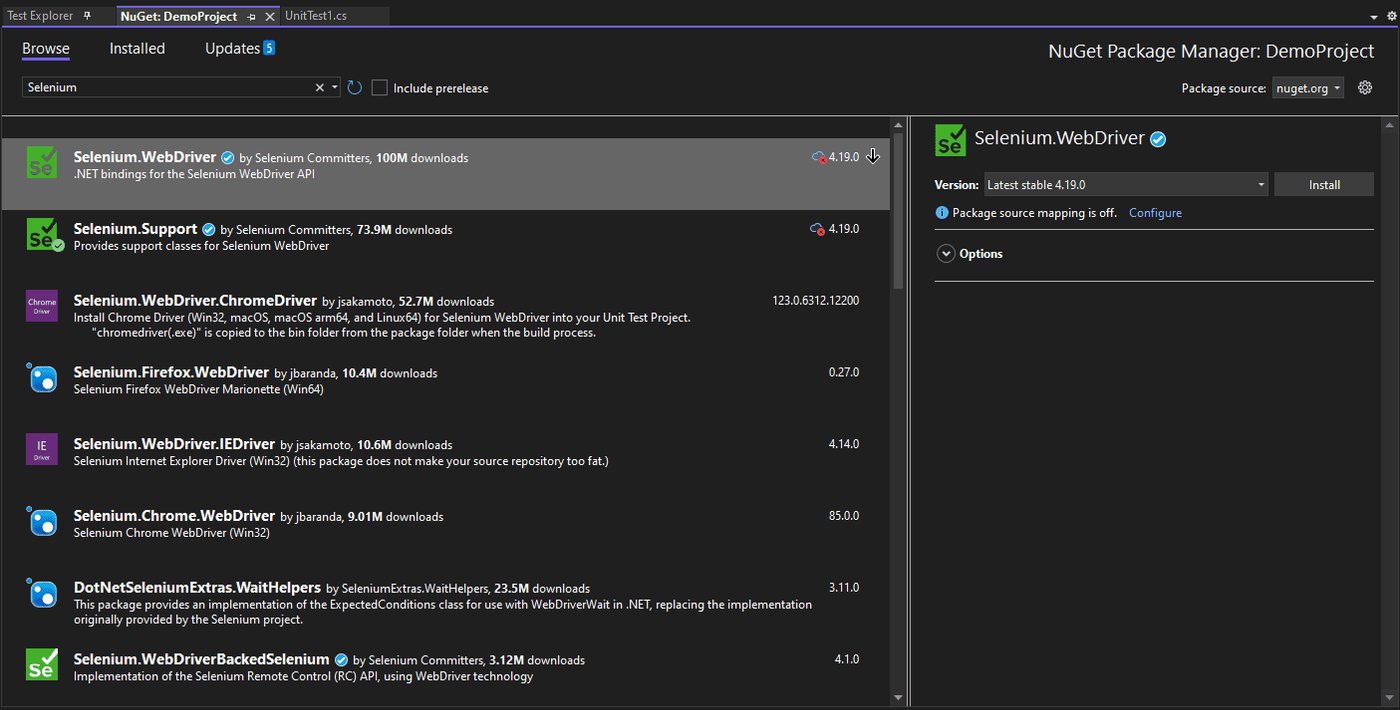Screen dimensions: 1400x710
Task: Click the window options gear in tab strip
Action: 1392,16
